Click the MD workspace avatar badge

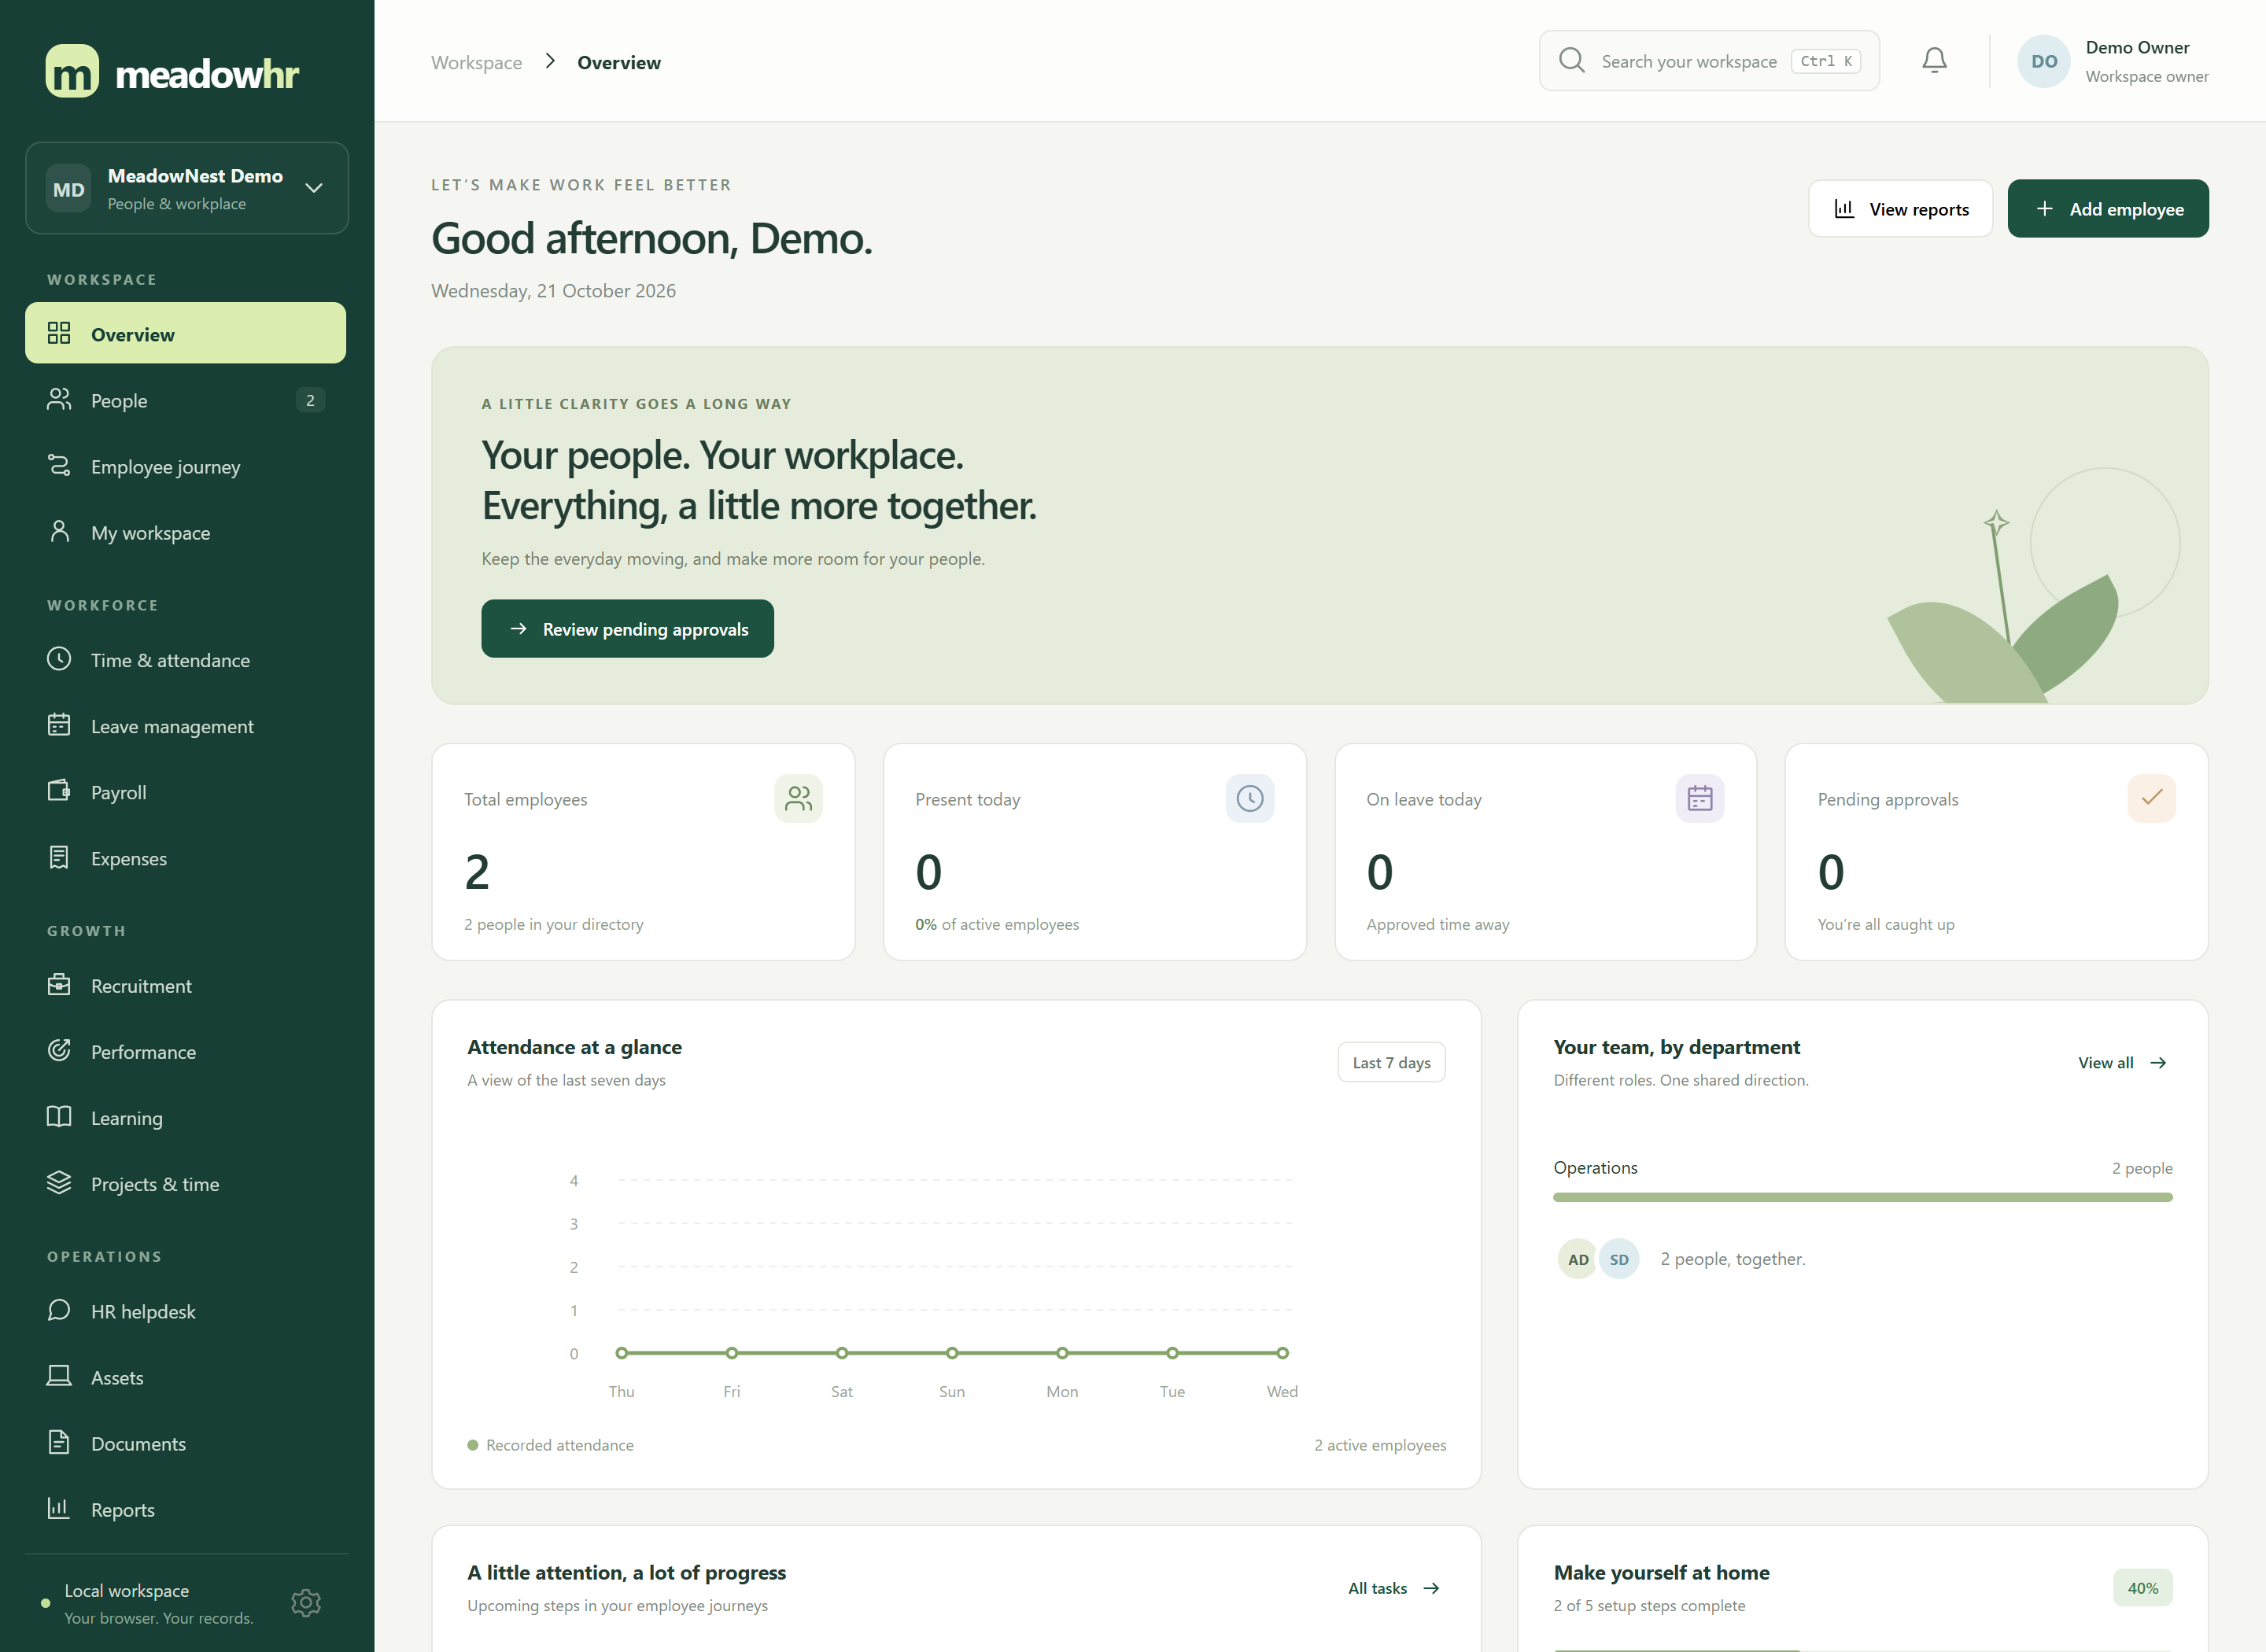click(69, 189)
